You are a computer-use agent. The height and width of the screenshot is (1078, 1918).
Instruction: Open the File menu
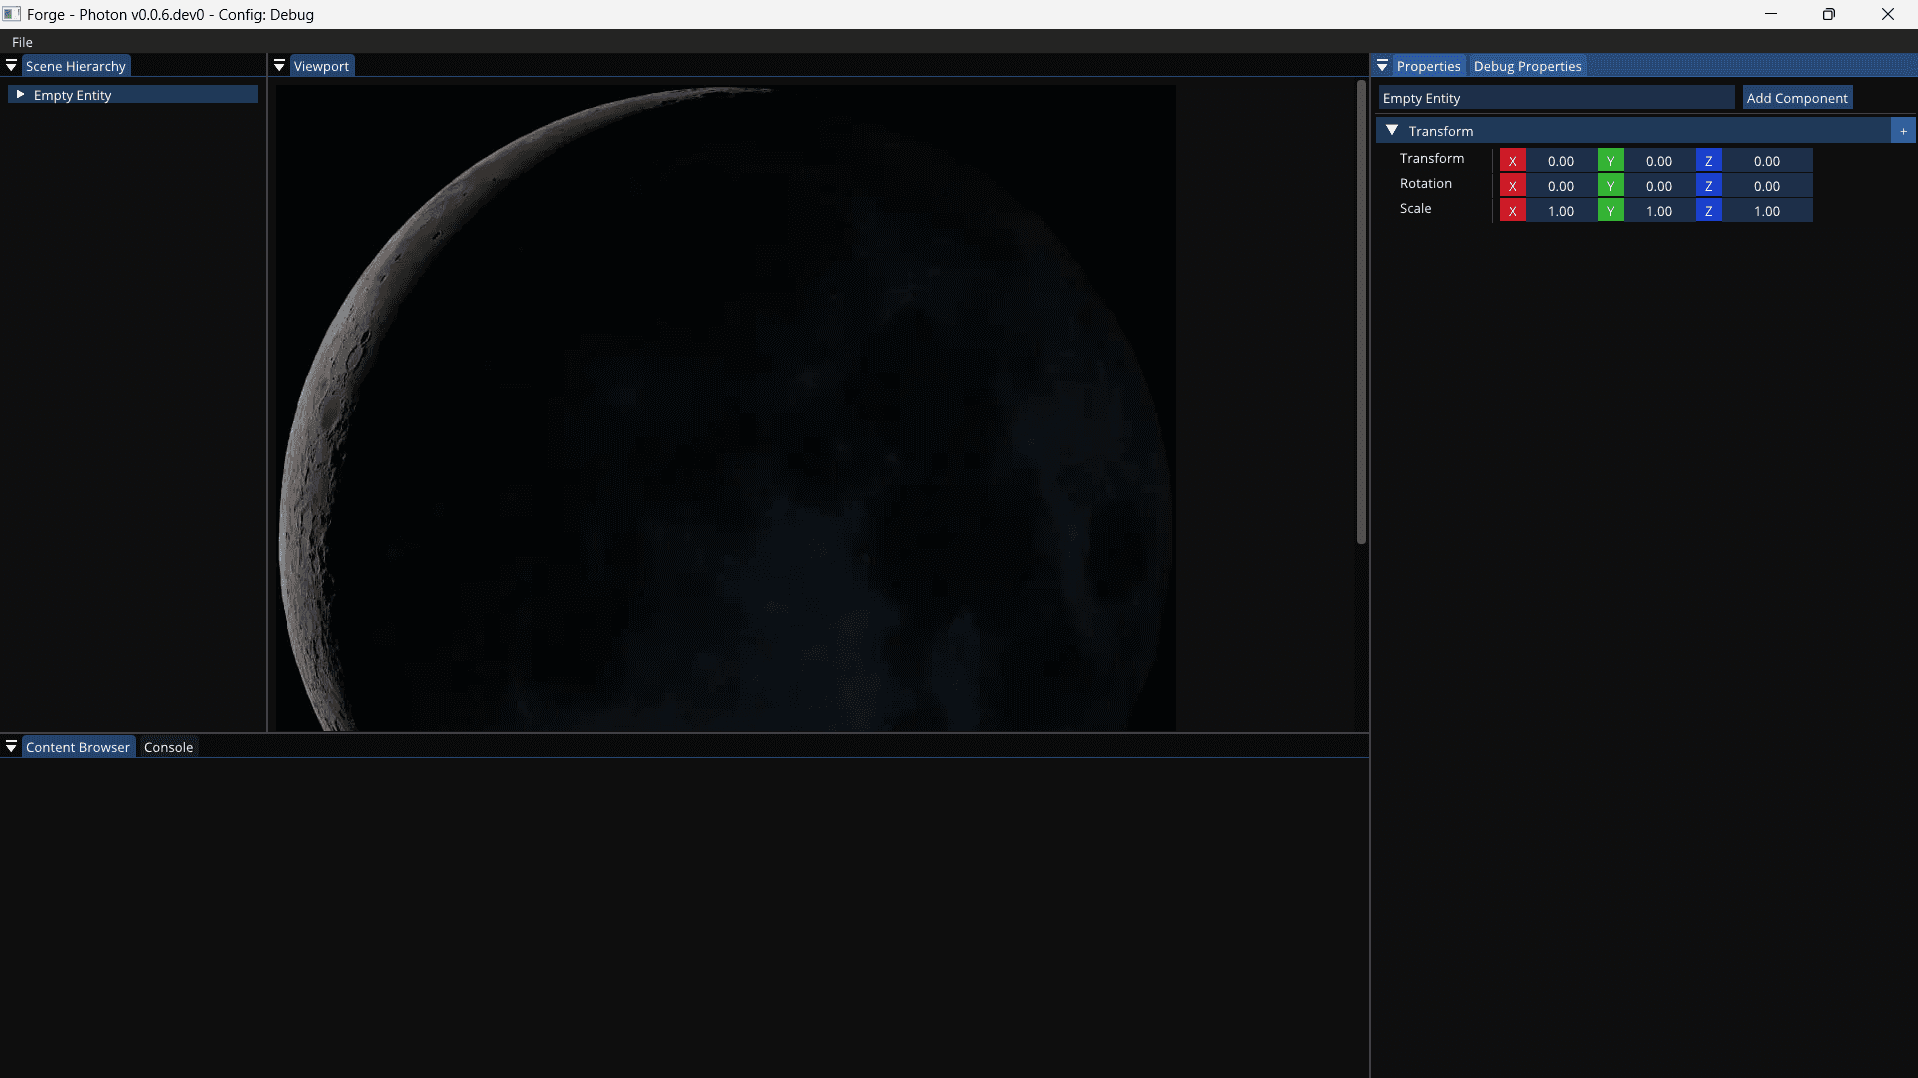tap(22, 42)
